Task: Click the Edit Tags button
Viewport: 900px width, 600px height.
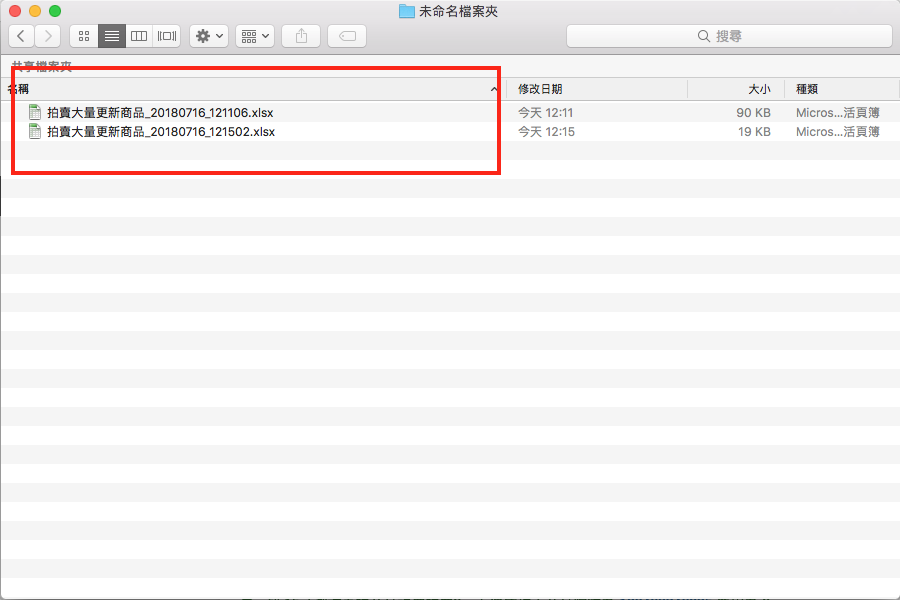Action: pyautogui.click(x=347, y=36)
